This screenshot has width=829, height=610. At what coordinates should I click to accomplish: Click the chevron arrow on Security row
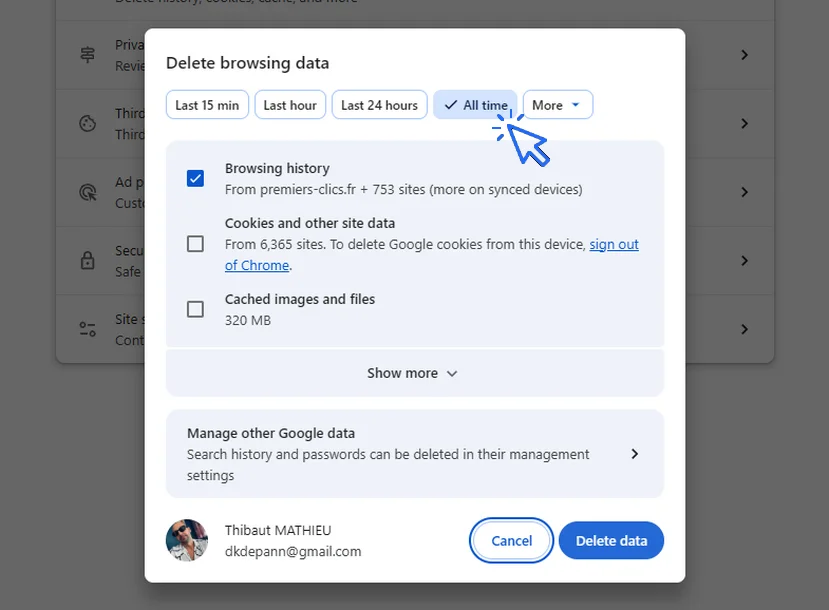744,260
